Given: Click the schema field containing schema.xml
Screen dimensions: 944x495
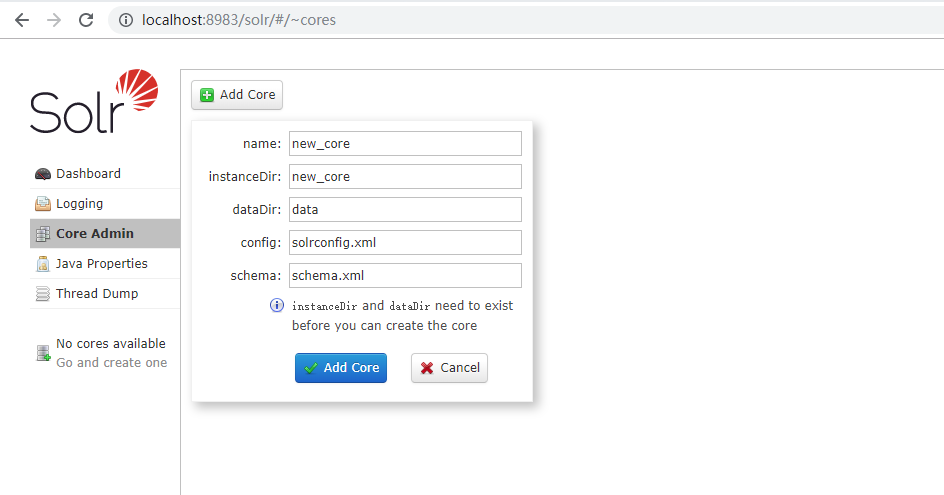Looking at the screenshot, I should coord(405,275).
